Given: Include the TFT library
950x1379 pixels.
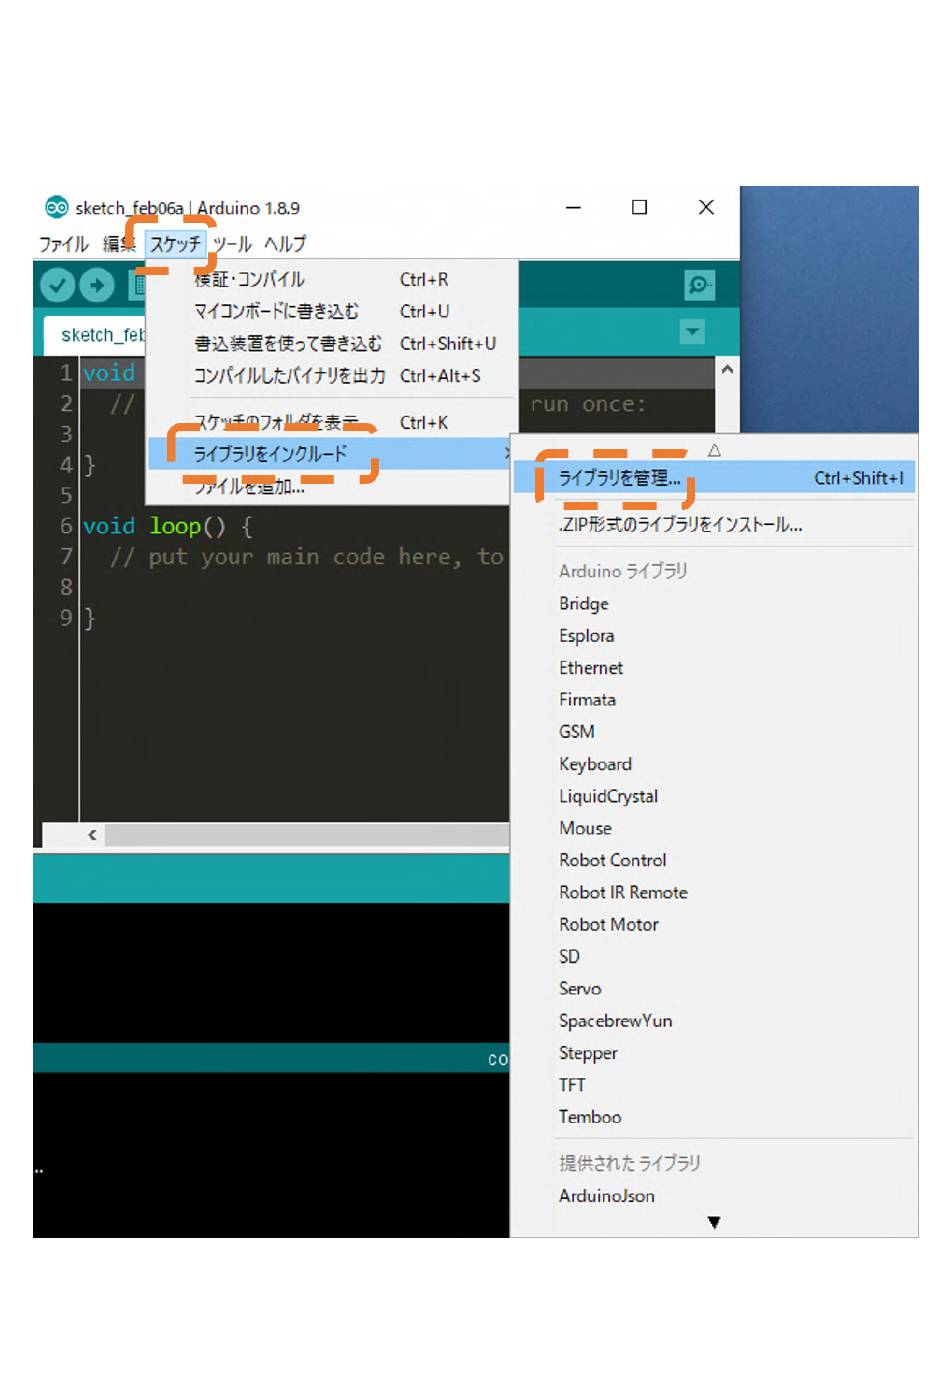Looking at the screenshot, I should coord(714,1084).
